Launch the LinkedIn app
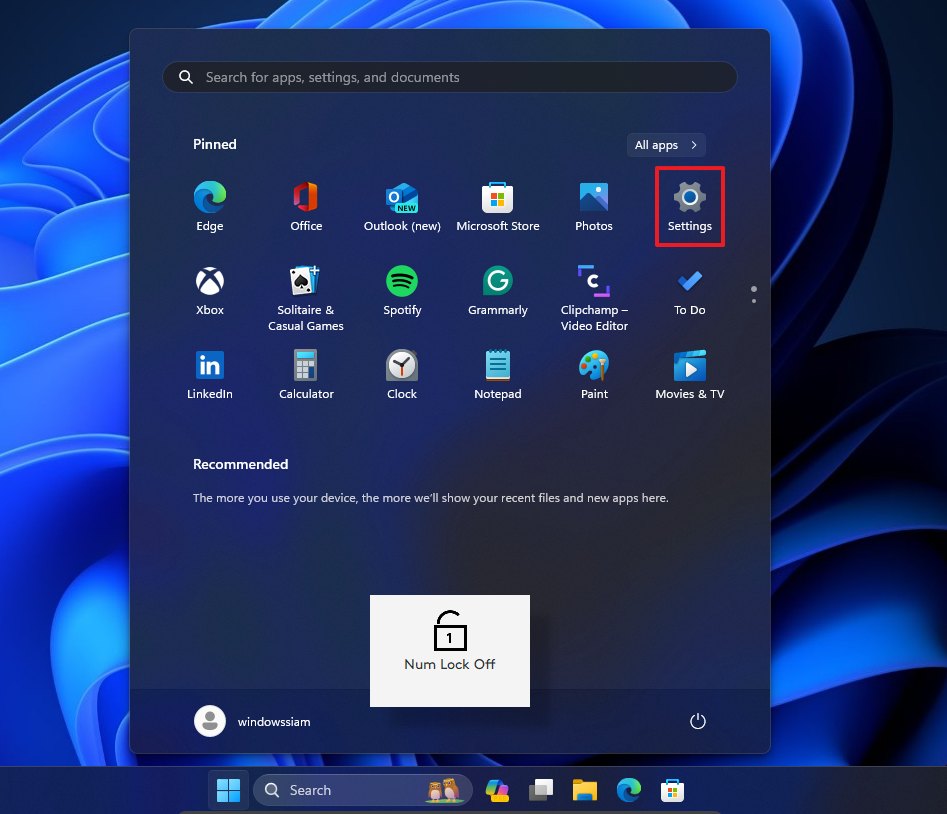This screenshot has height=814, width=947. click(210, 375)
